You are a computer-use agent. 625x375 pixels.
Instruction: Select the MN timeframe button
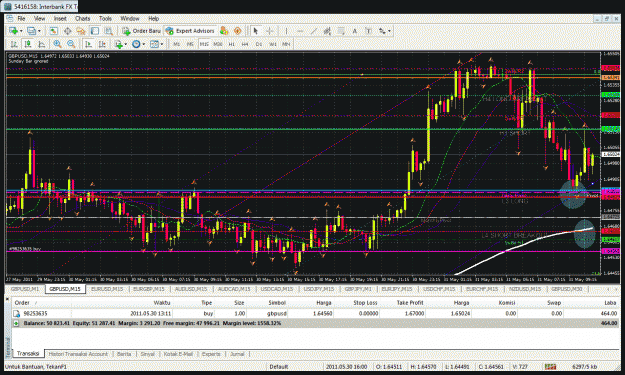pyautogui.click(x=286, y=44)
